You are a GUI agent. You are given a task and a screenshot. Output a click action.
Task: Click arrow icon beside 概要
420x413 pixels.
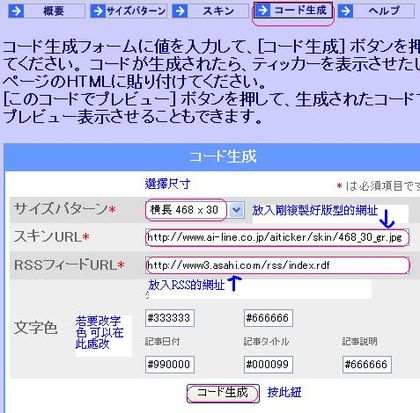tap(16, 11)
